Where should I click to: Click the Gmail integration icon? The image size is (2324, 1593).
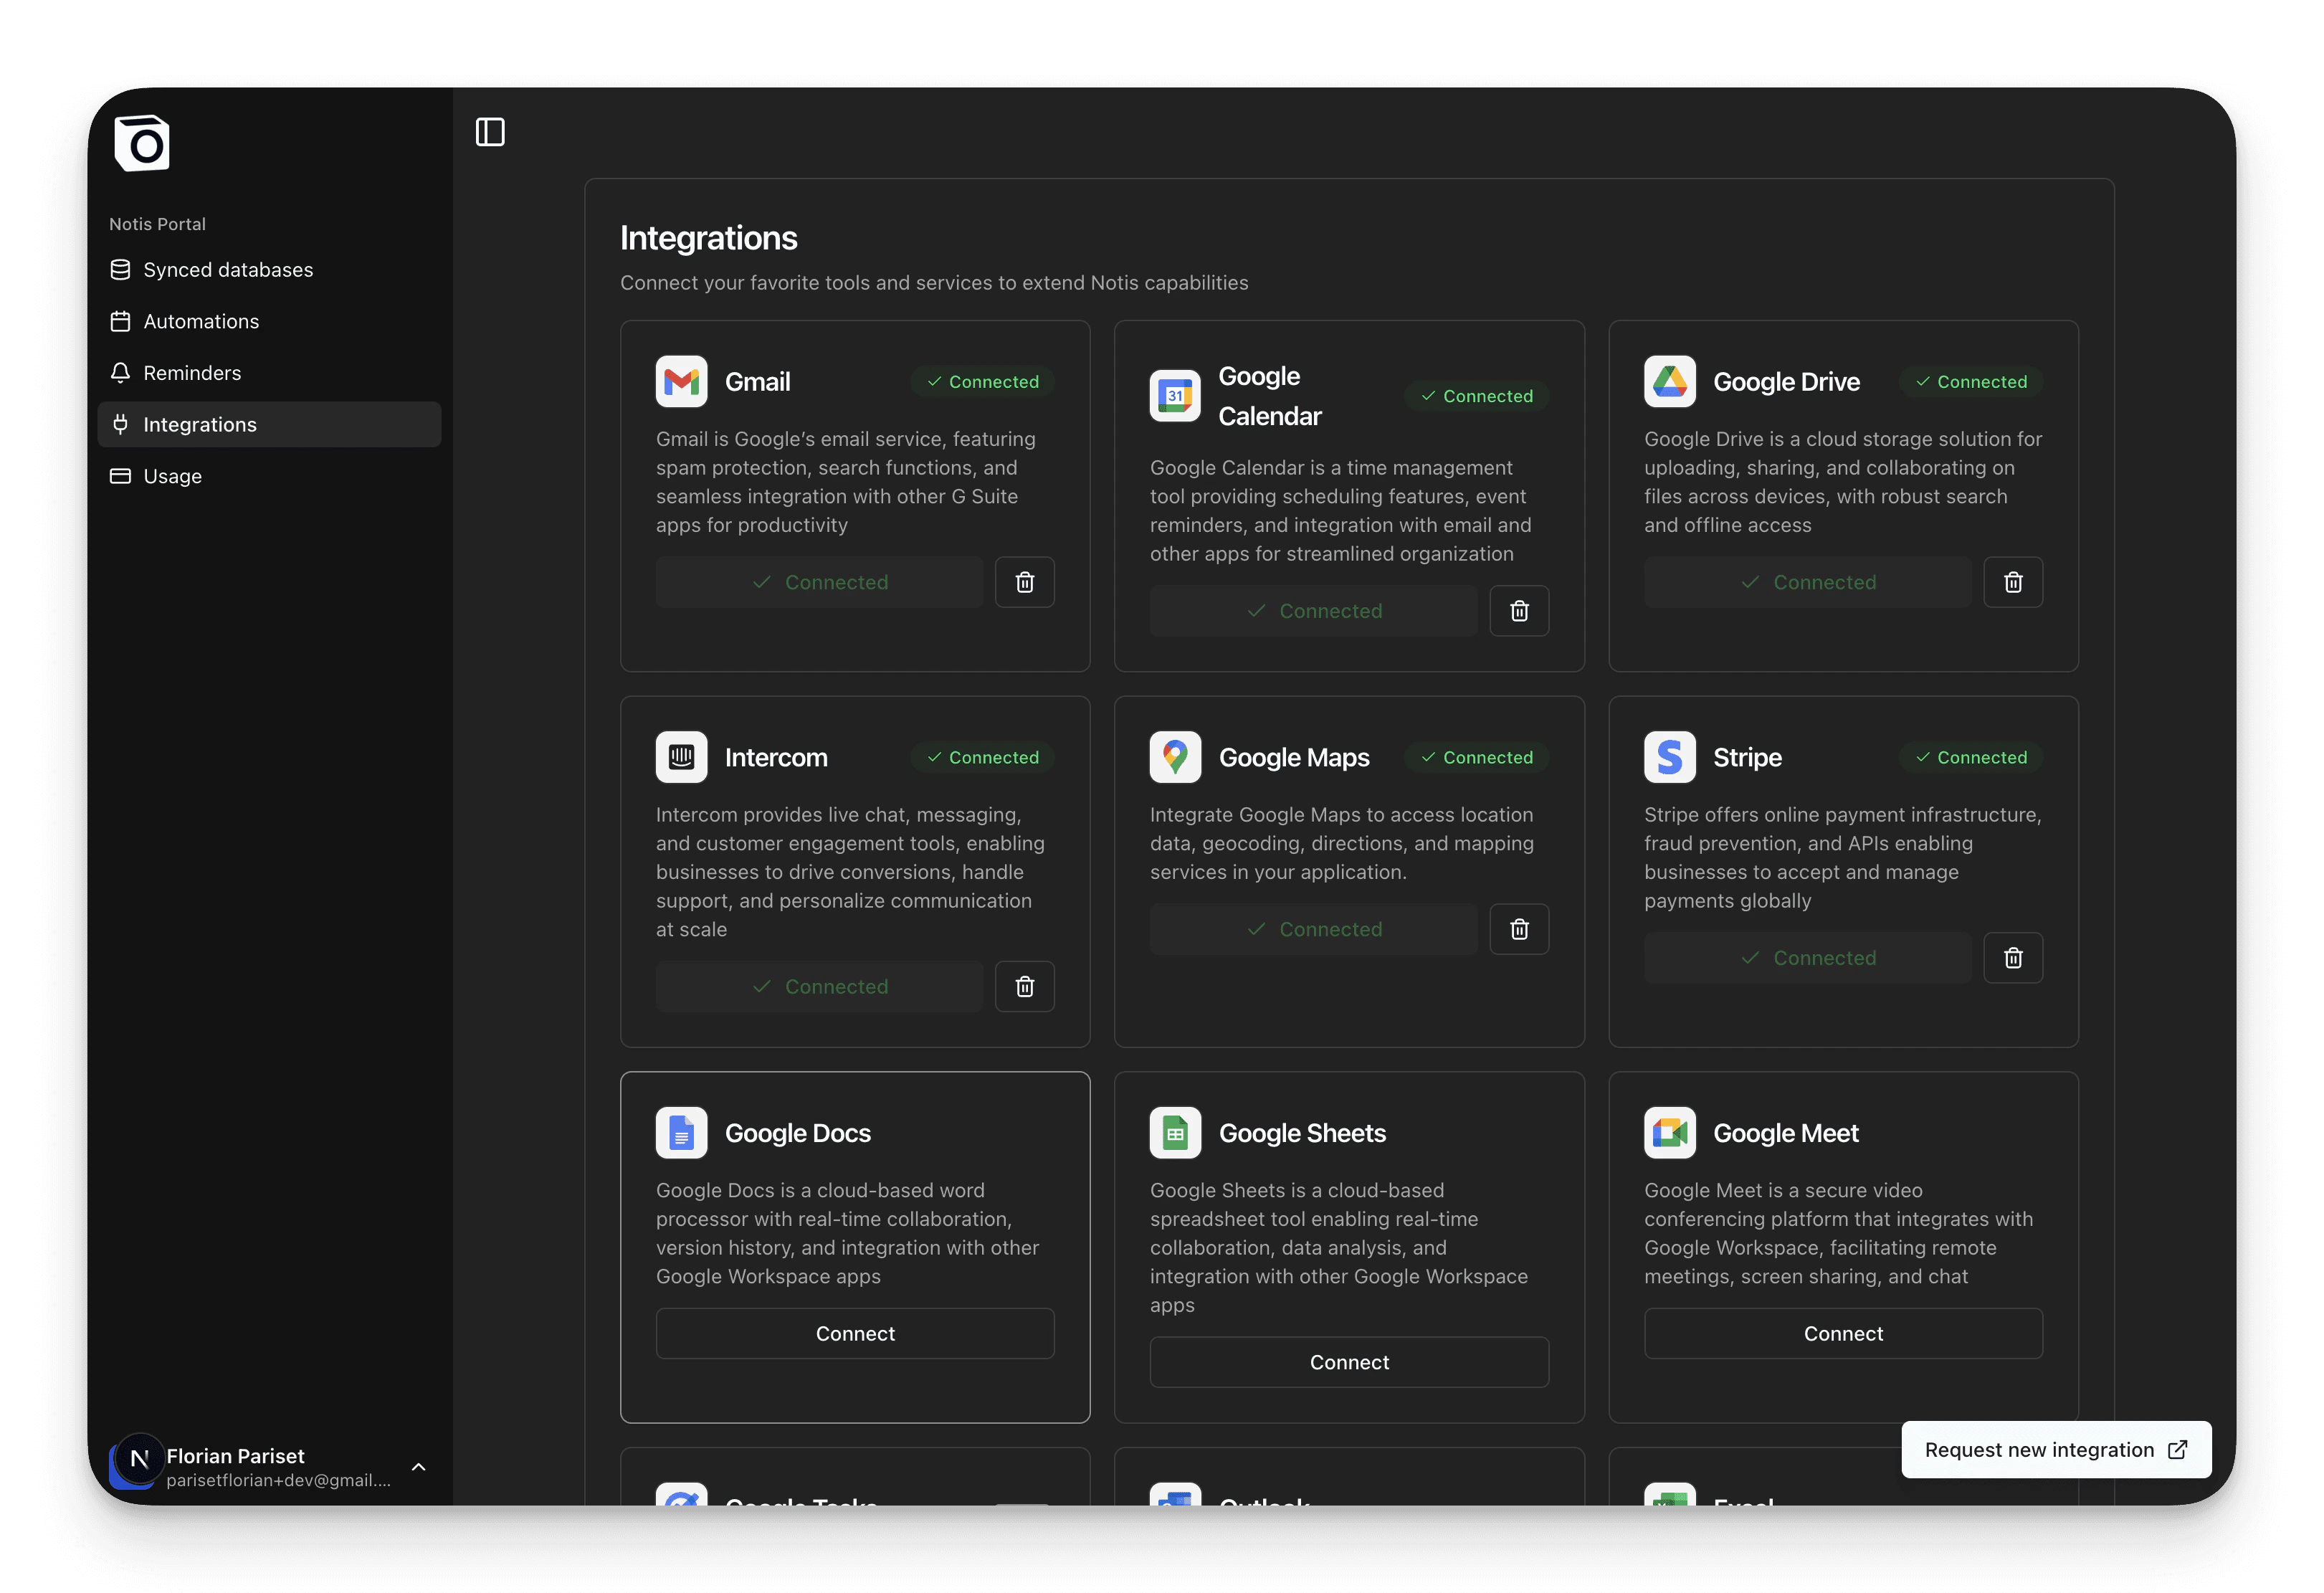pos(681,381)
